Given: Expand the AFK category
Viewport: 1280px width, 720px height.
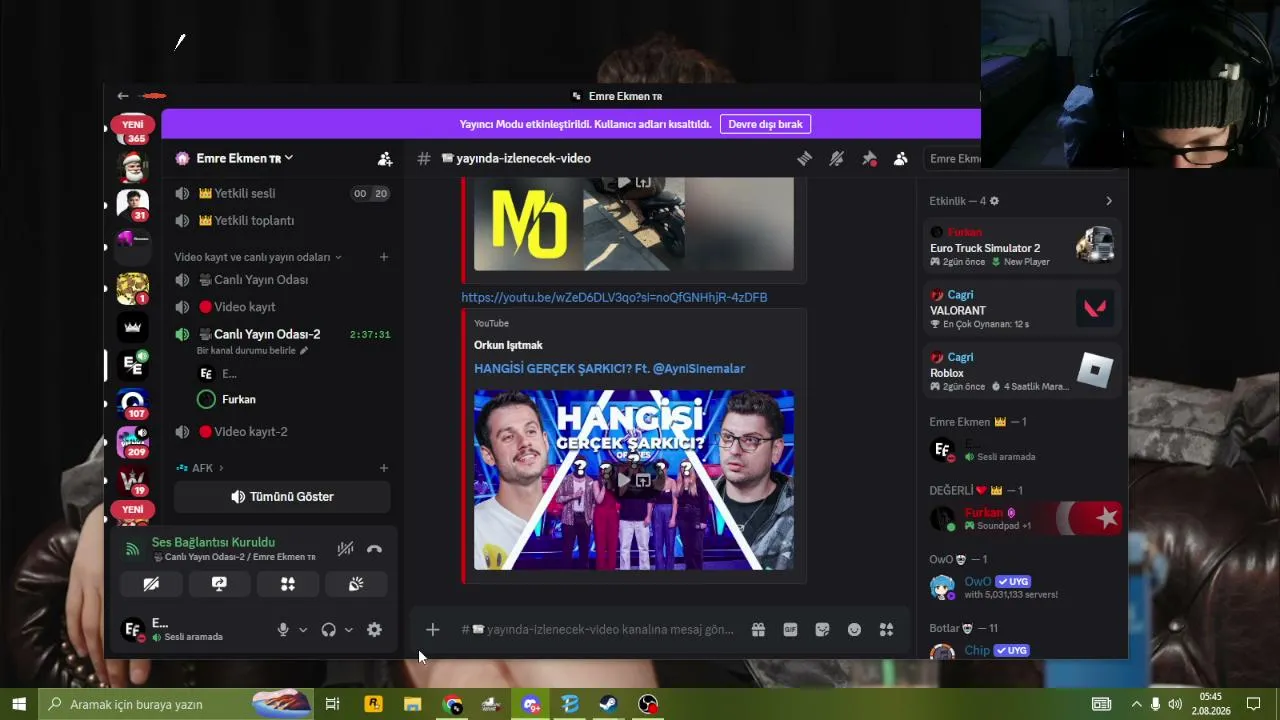Looking at the screenshot, I should 200,468.
